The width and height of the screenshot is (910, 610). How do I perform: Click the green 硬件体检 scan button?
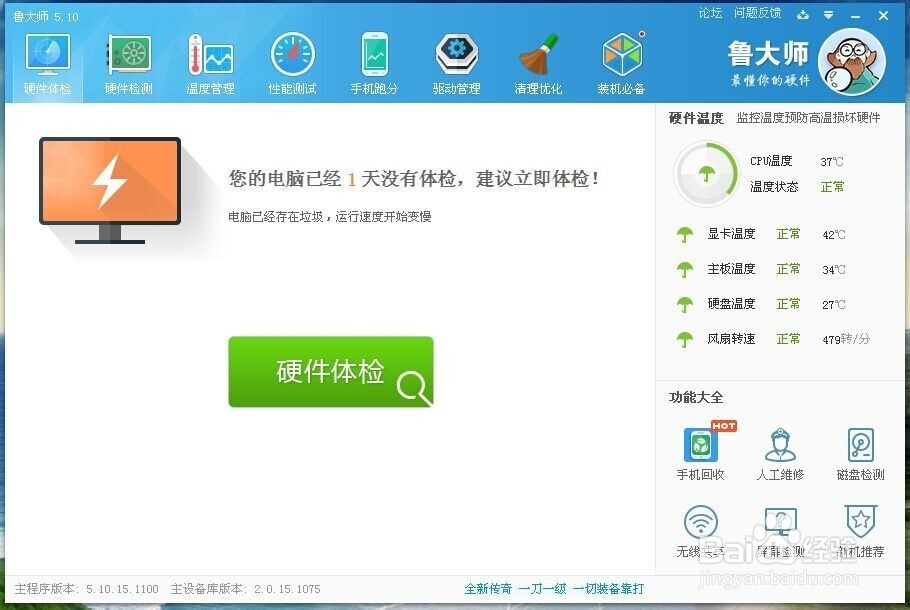[331, 371]
